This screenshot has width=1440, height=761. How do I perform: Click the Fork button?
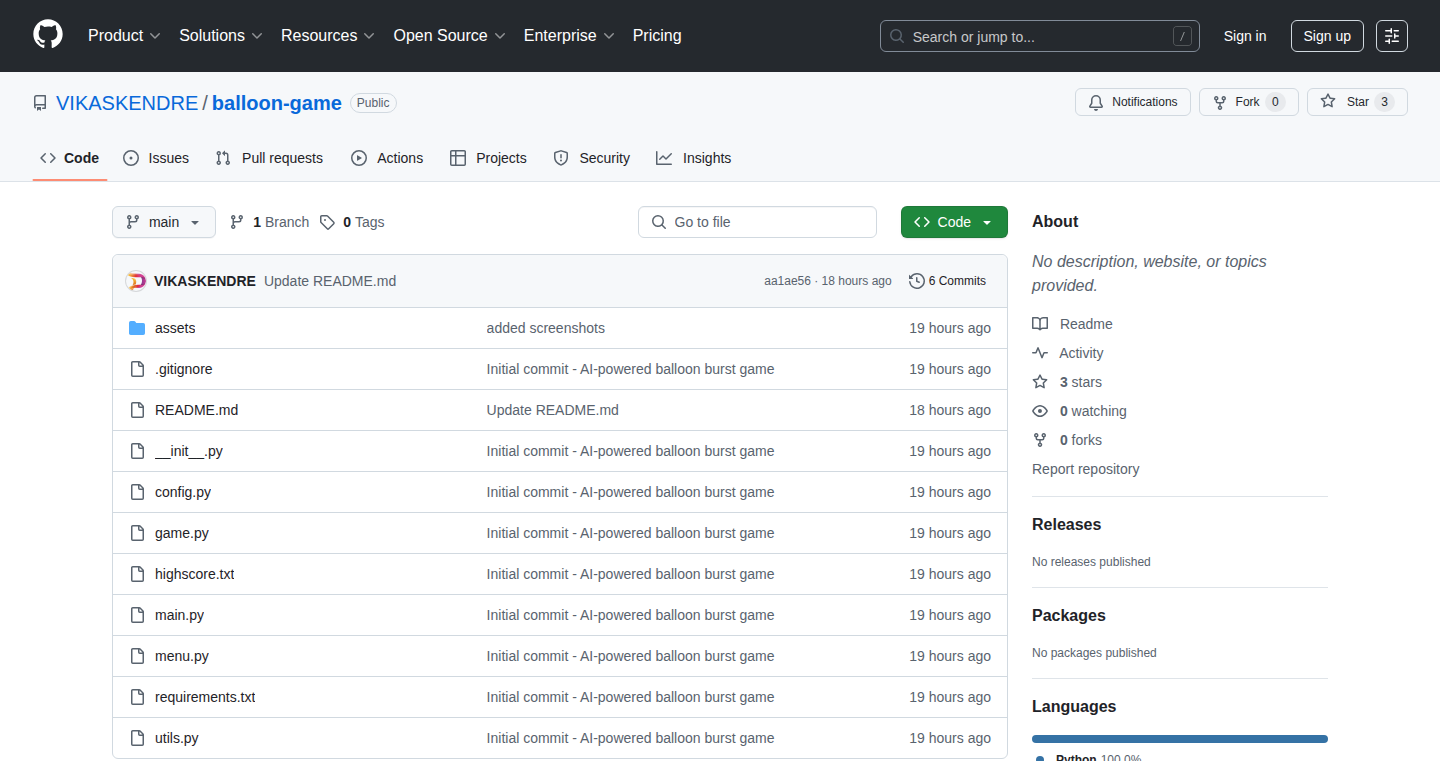coord(1249,102)
